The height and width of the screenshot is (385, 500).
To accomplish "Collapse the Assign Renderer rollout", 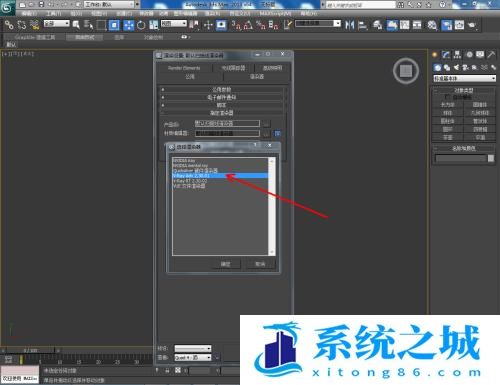I will [222, 113].
